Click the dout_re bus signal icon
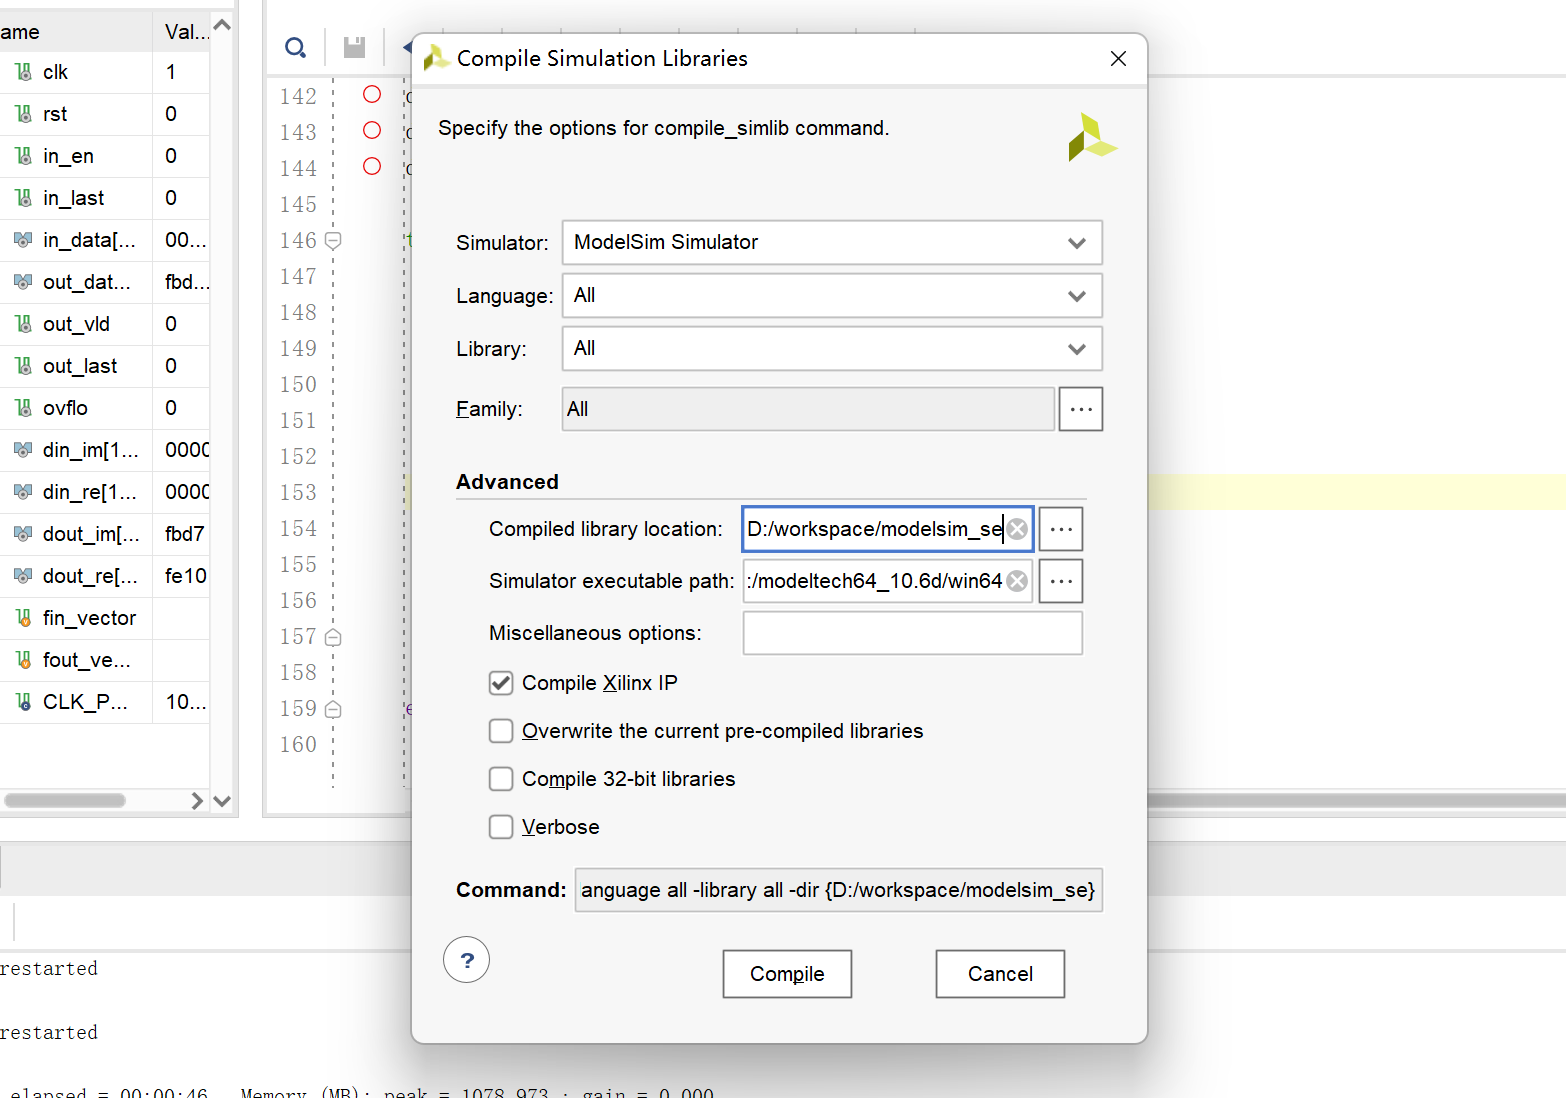This screenshot has height=1098, width=1566. coord(23,576)
